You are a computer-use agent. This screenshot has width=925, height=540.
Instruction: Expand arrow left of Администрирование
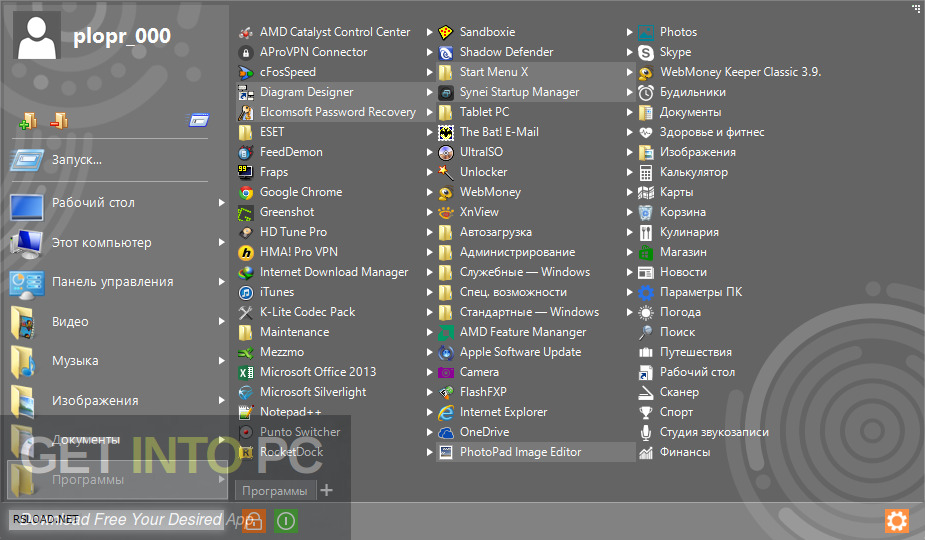430,252
